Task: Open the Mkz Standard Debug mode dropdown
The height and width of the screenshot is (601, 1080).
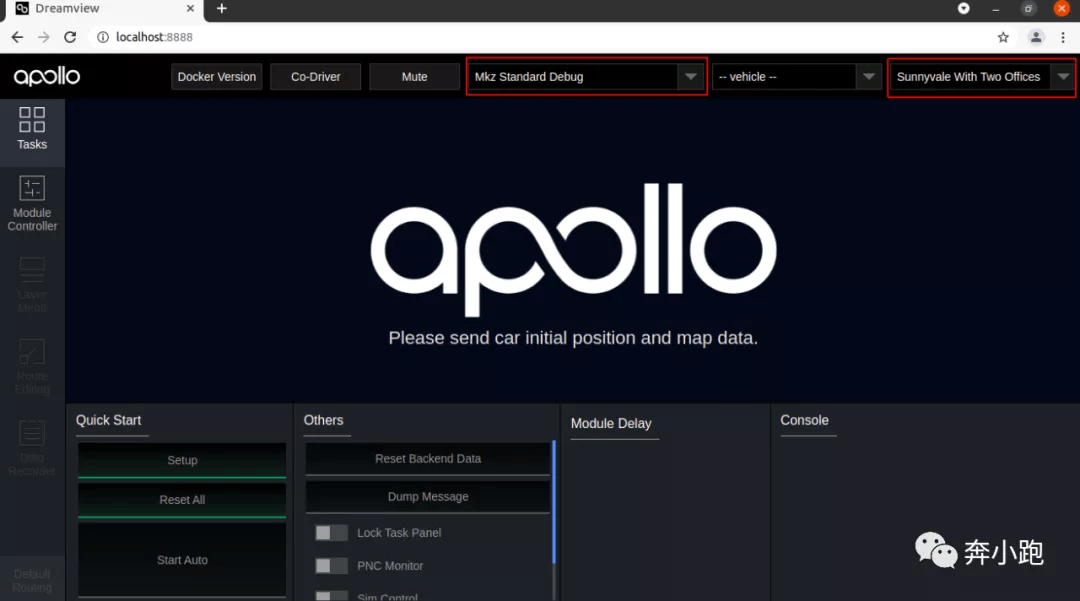Action: (x=586, y=76)
